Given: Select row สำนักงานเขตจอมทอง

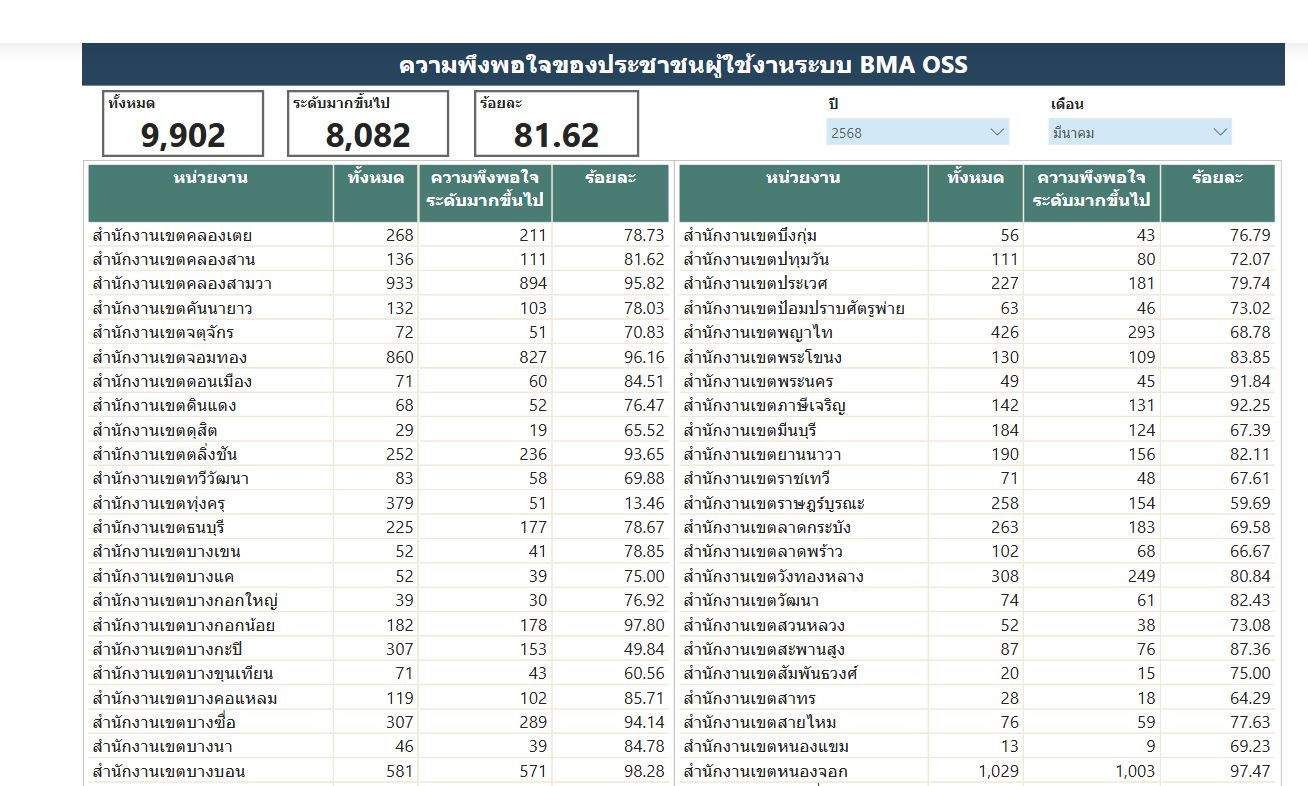Looking at the screenshot, I should (x=378, y=357).
